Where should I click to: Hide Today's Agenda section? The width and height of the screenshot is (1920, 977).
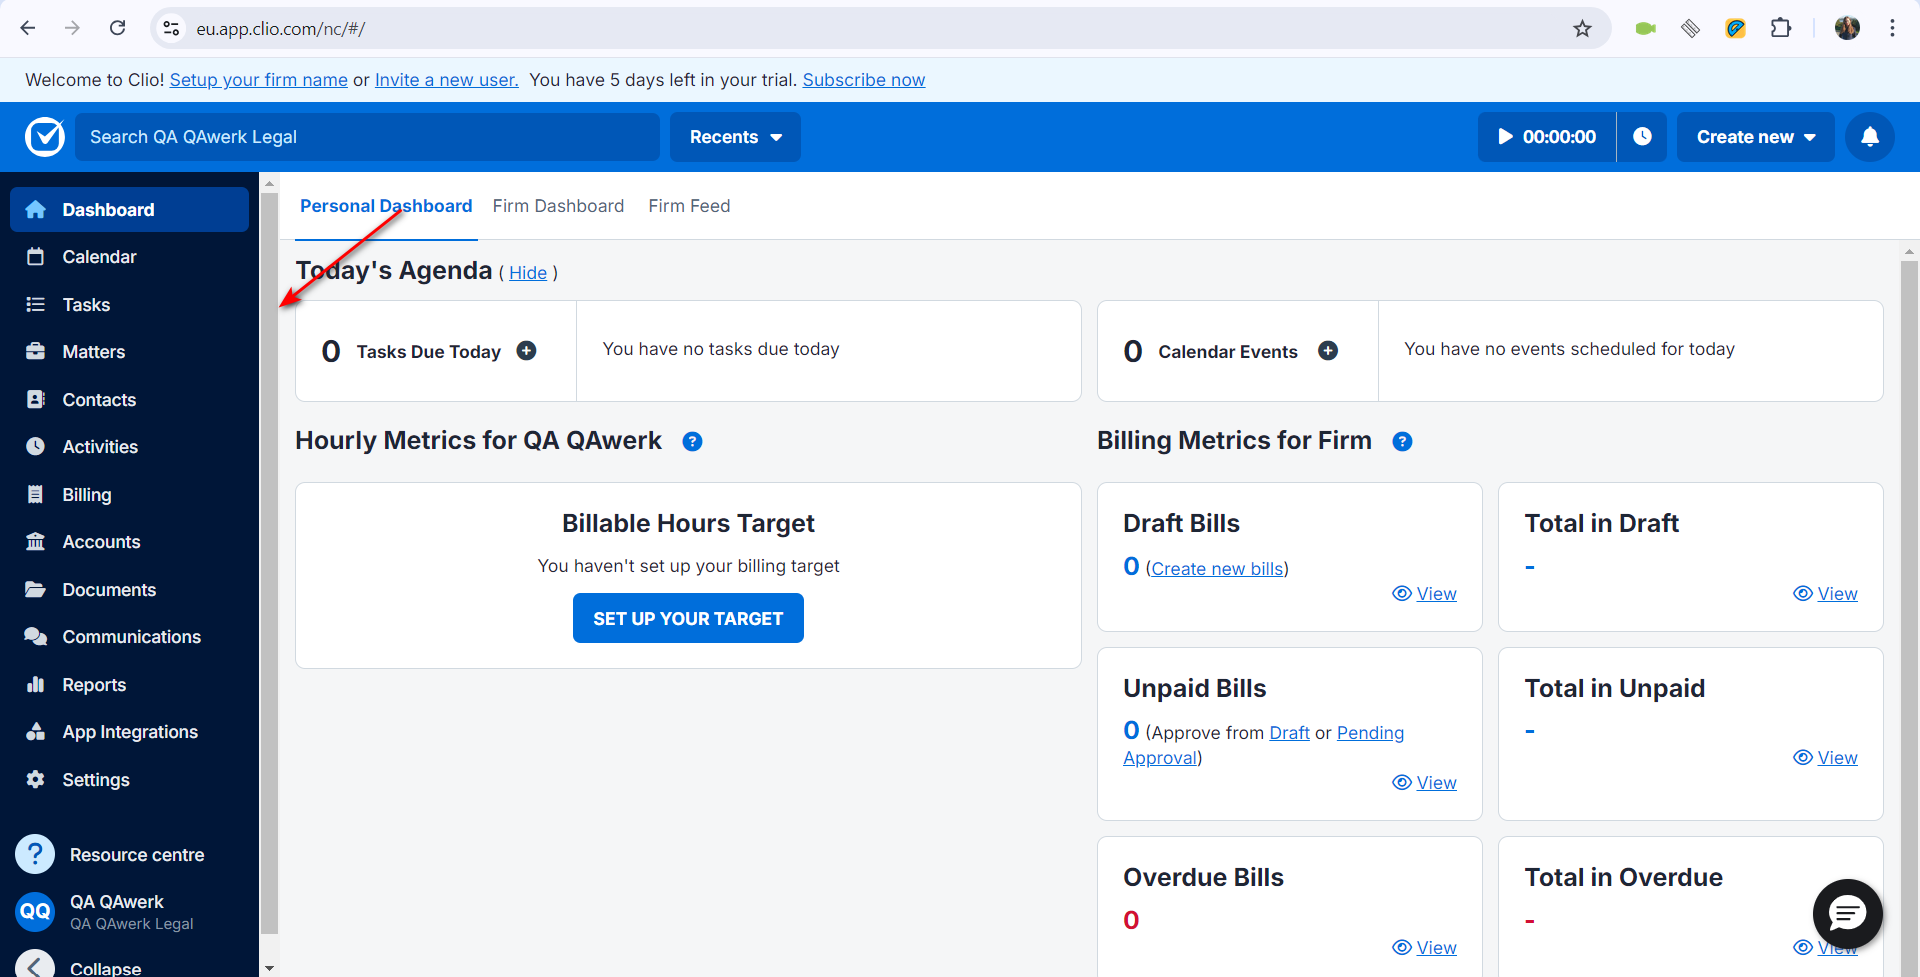pos(528,273)
